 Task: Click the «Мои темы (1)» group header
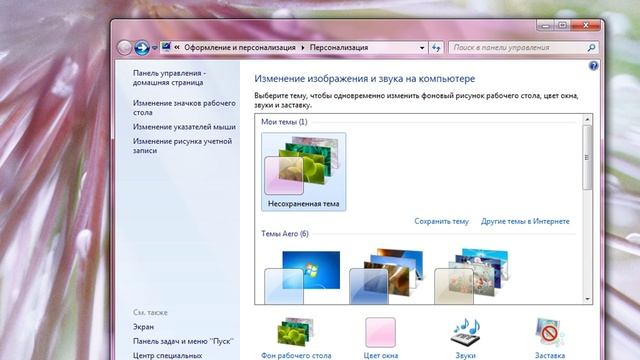[284, 122]
